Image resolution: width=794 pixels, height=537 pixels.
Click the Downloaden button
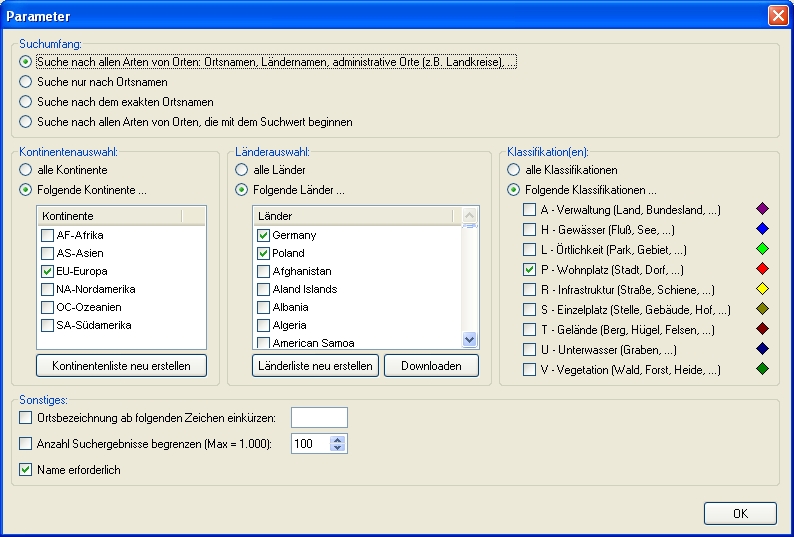[431, 366]
